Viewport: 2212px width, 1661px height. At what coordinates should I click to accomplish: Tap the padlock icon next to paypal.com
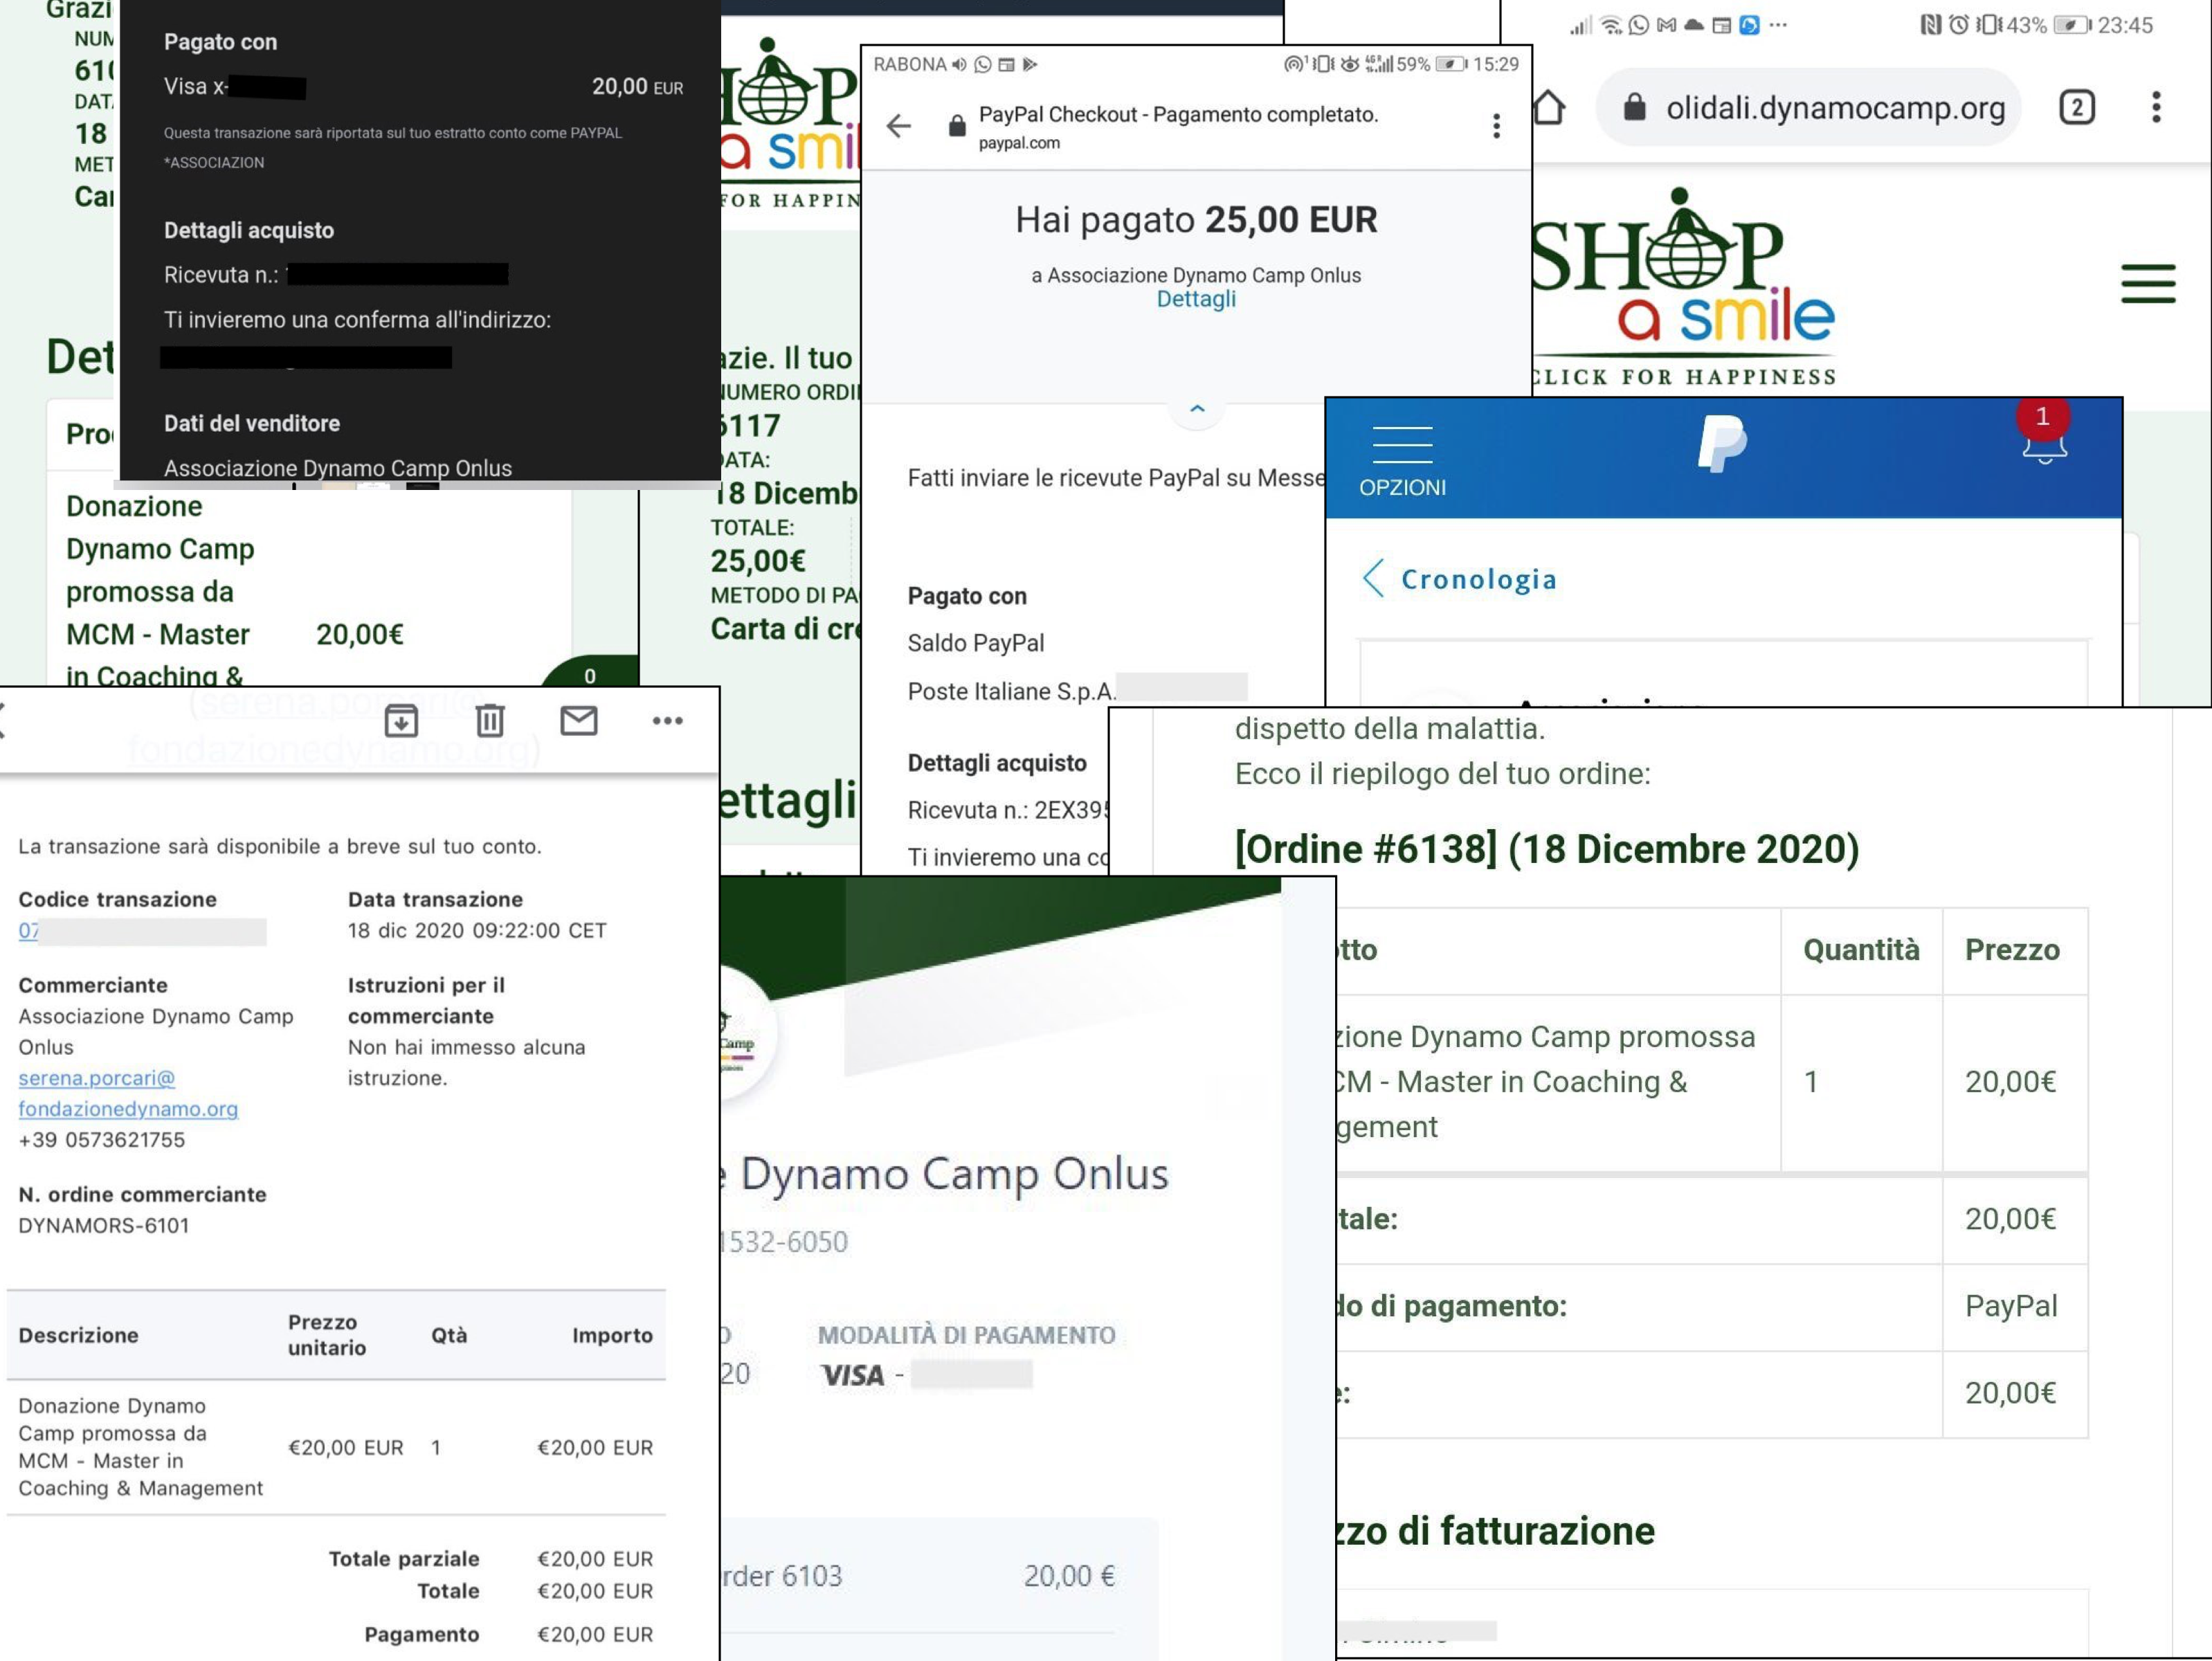[x=957, y=125]
